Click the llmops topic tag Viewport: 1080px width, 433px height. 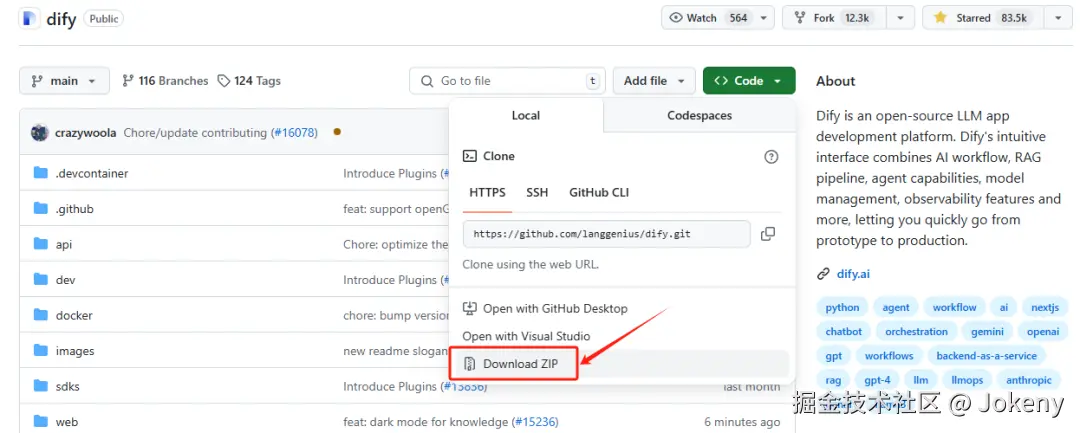pos(966,380)
